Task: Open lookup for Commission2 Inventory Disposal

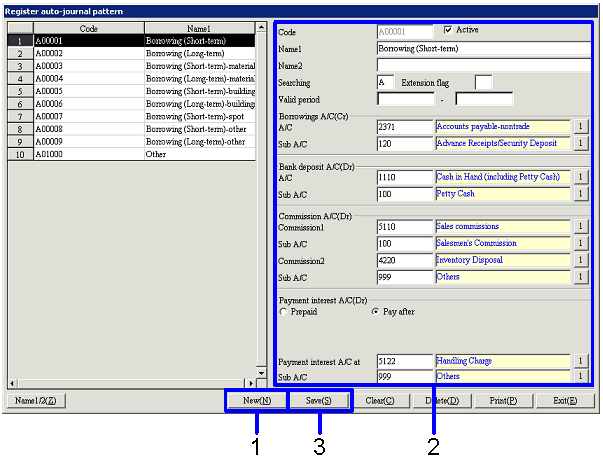Action: pos(579,261)
